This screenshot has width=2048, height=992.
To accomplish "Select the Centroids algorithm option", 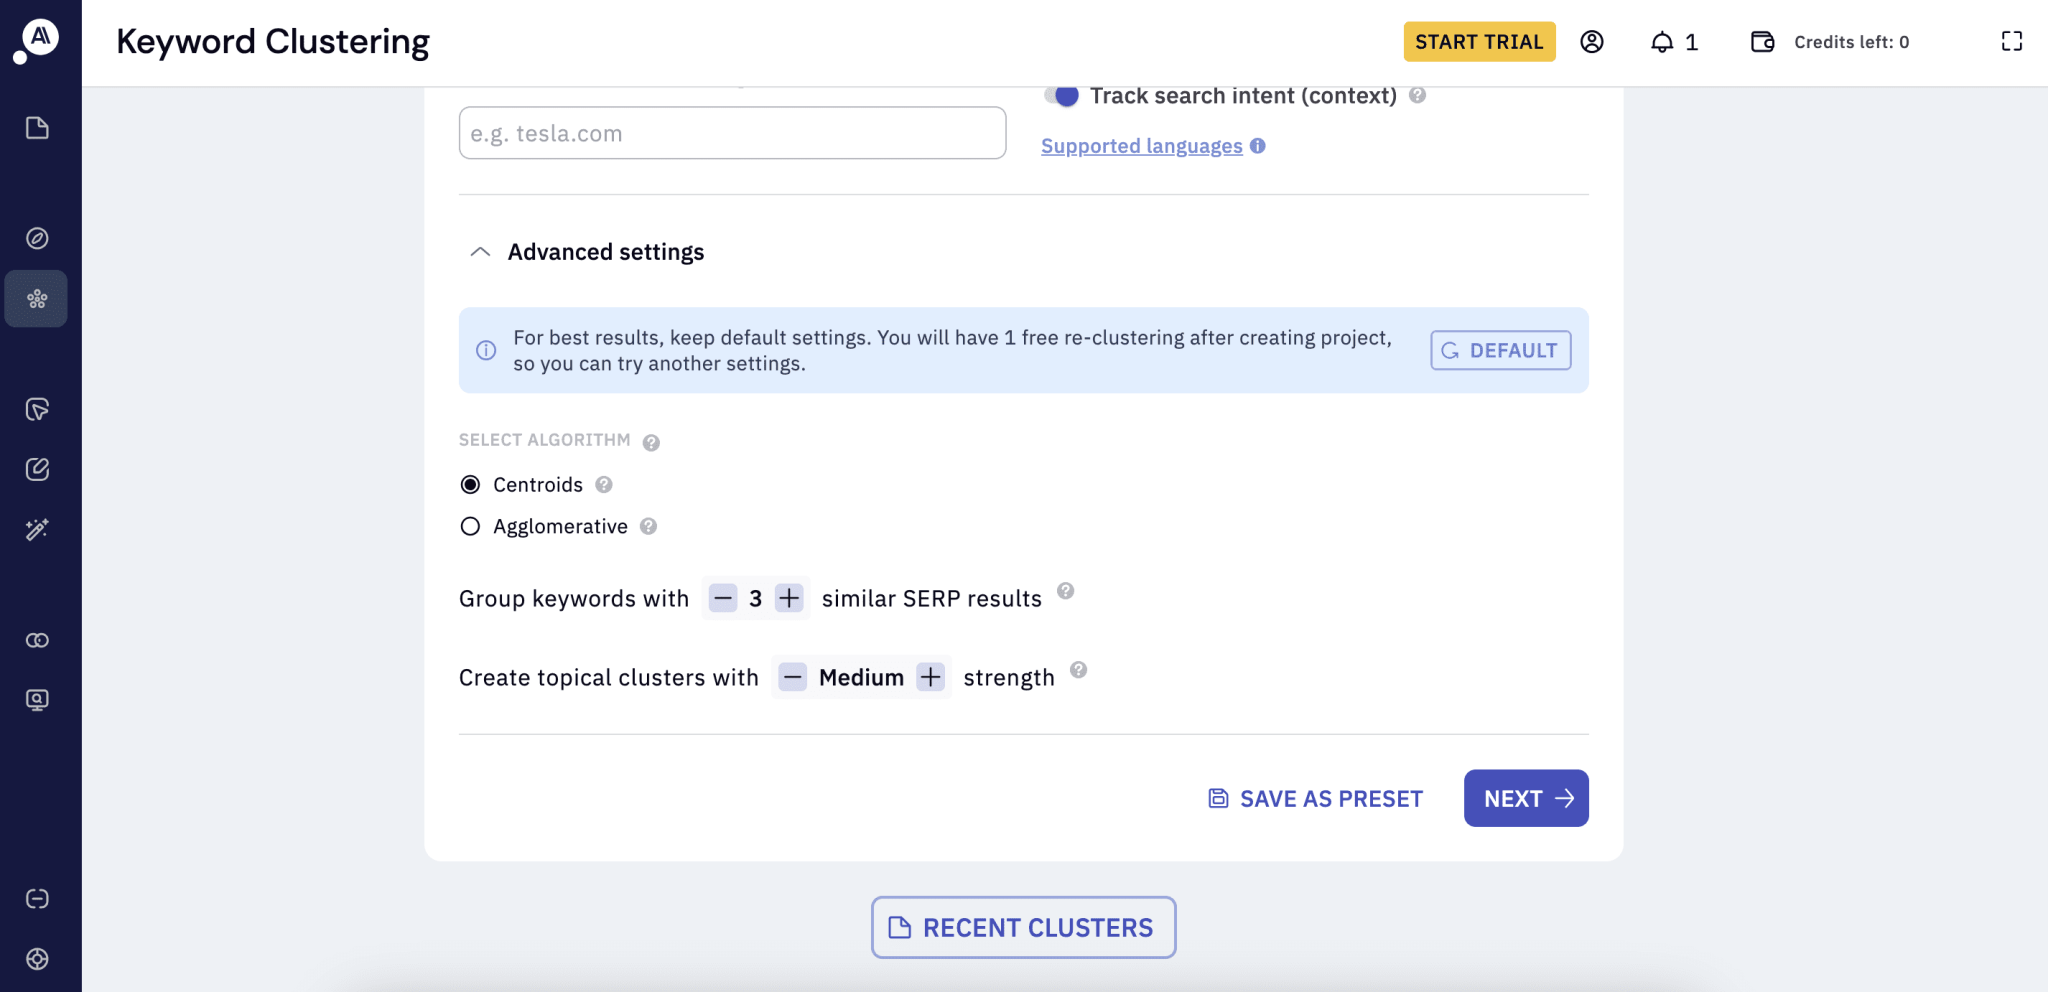I will pos(470,484).
